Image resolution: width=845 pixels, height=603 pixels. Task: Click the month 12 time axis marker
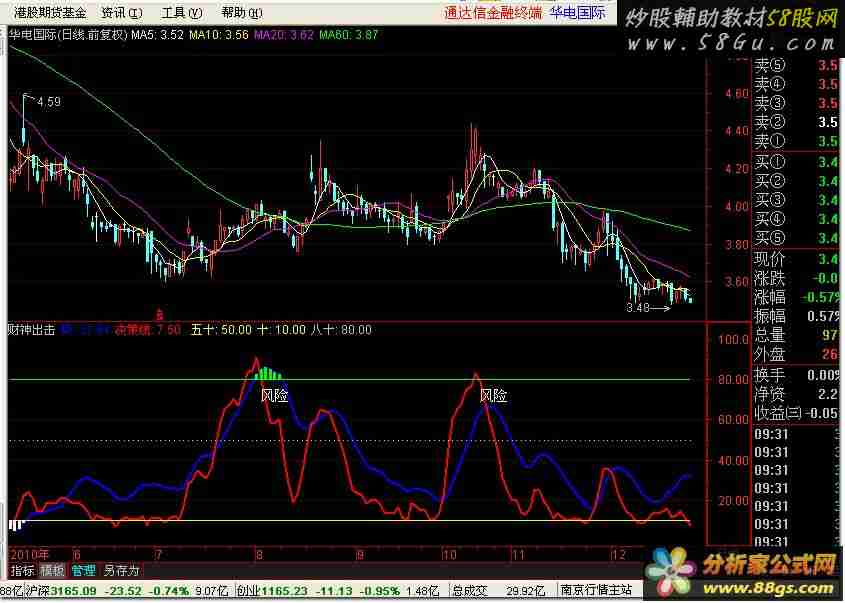[x=619, y=554]
